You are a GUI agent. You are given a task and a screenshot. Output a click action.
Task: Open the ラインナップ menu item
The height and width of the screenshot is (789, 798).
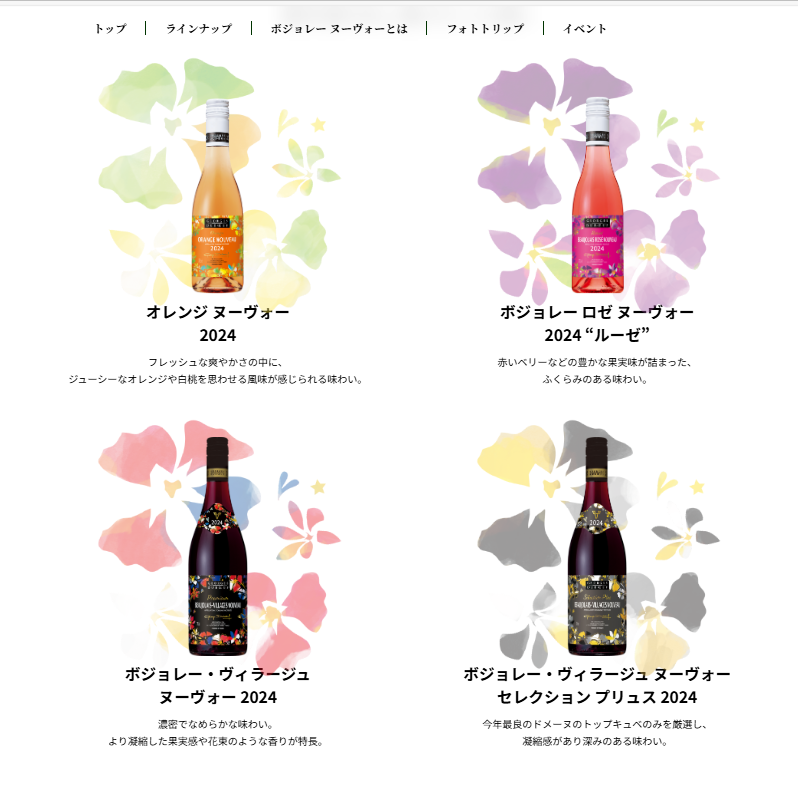(x=199, y=29)
